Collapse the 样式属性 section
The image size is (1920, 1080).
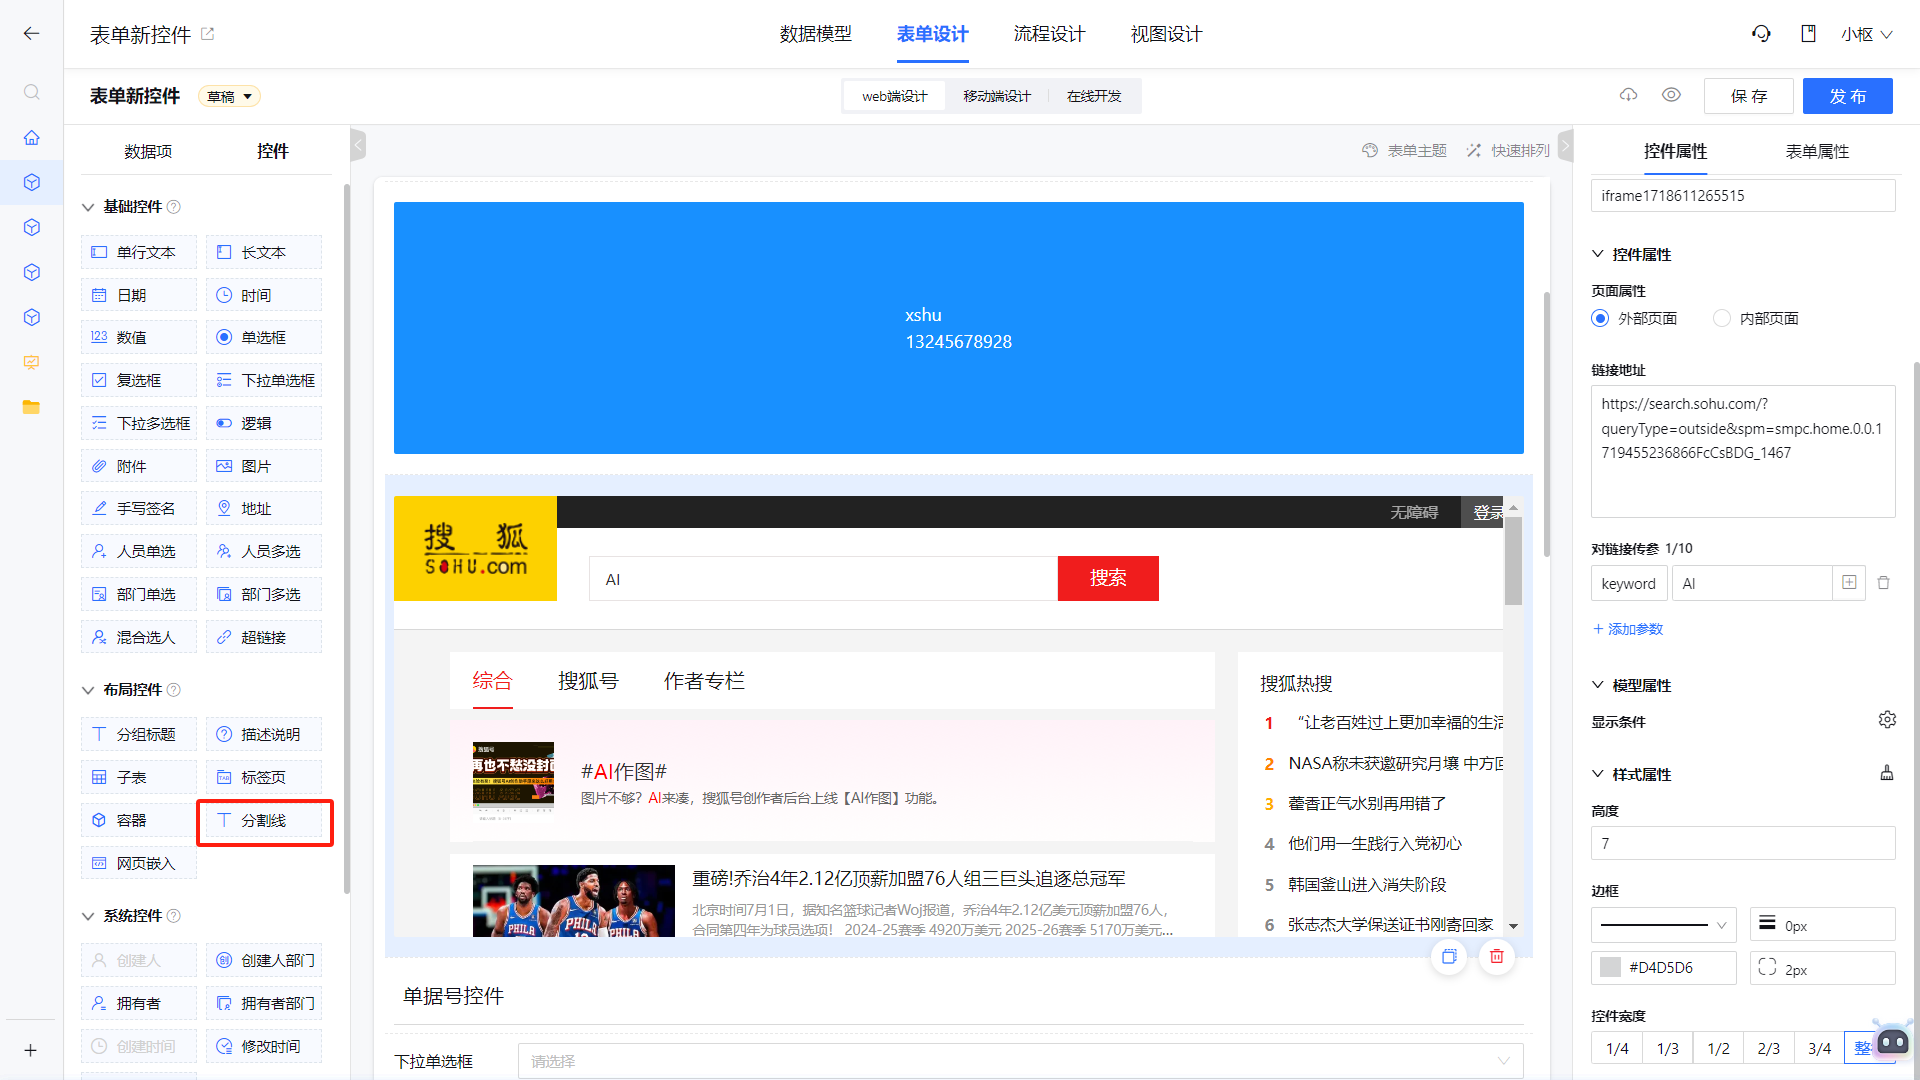tap(1598, 774)
